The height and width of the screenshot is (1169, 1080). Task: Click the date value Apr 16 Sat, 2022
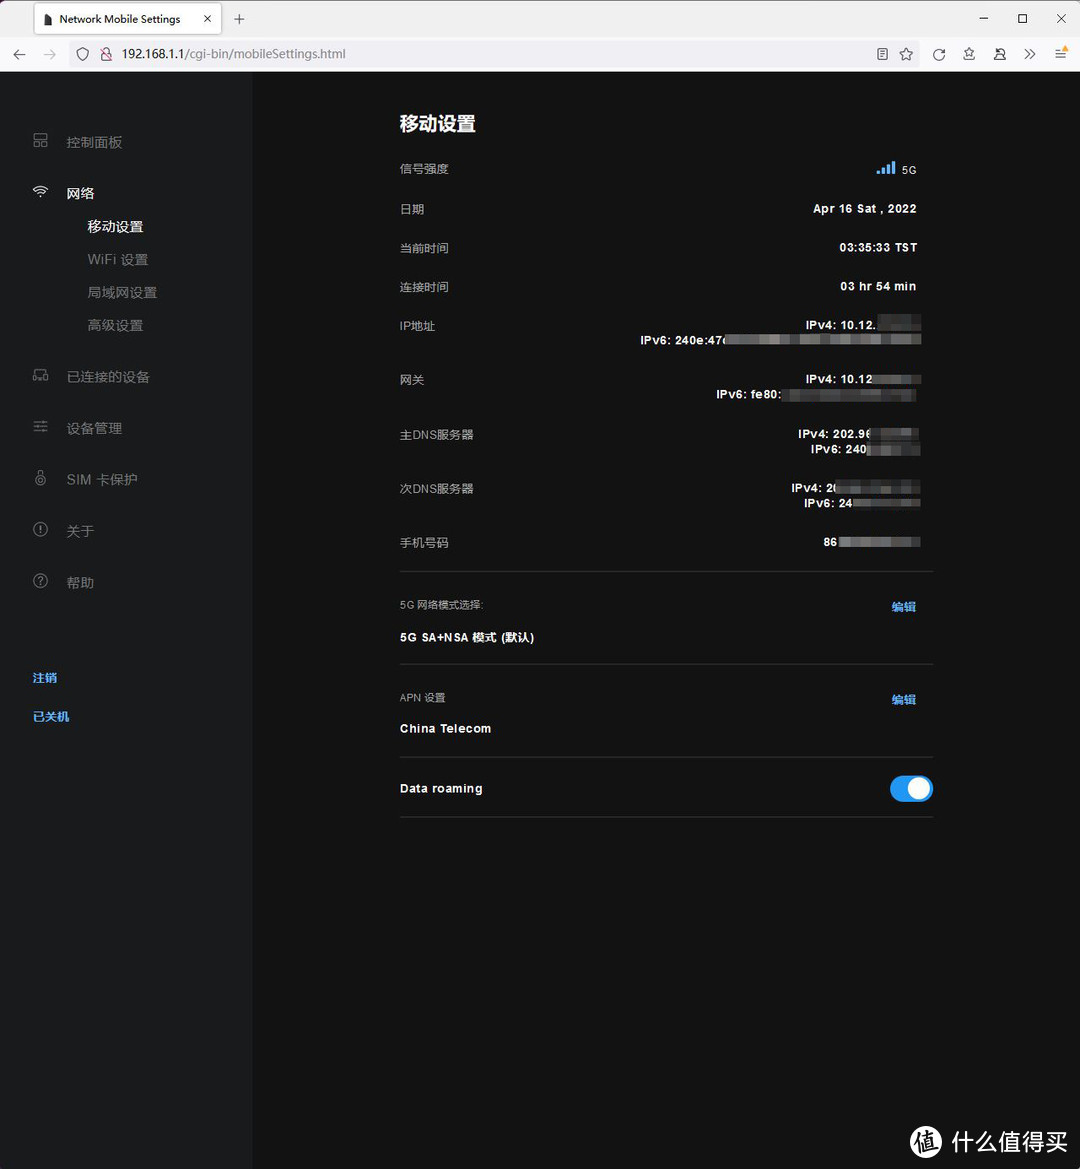point(865,209)
